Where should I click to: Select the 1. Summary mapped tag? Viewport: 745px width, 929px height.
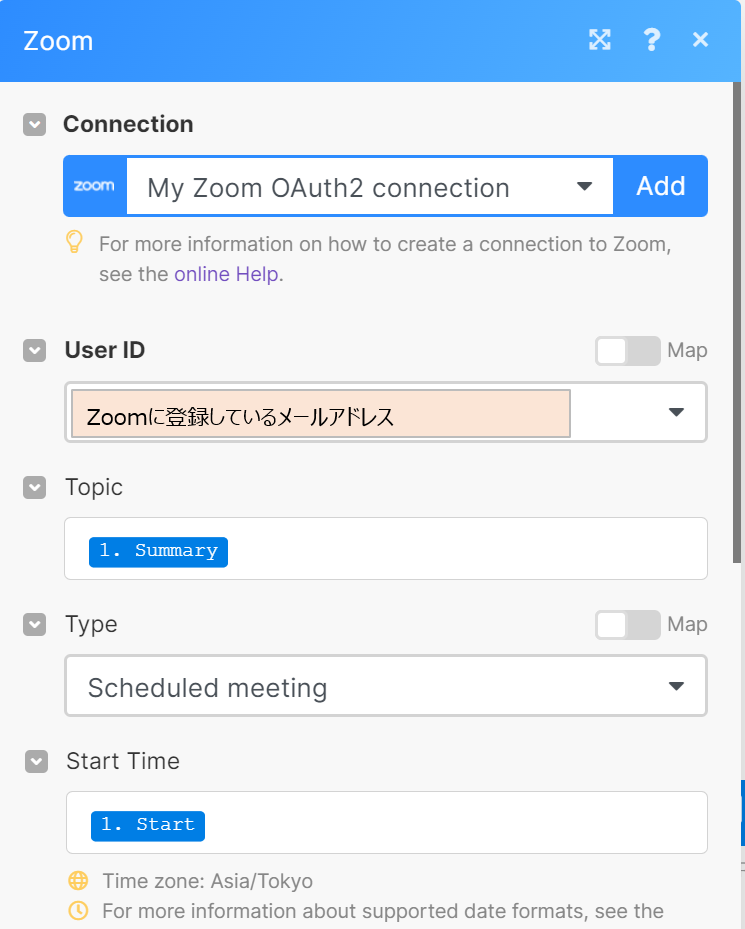[158, 552]
